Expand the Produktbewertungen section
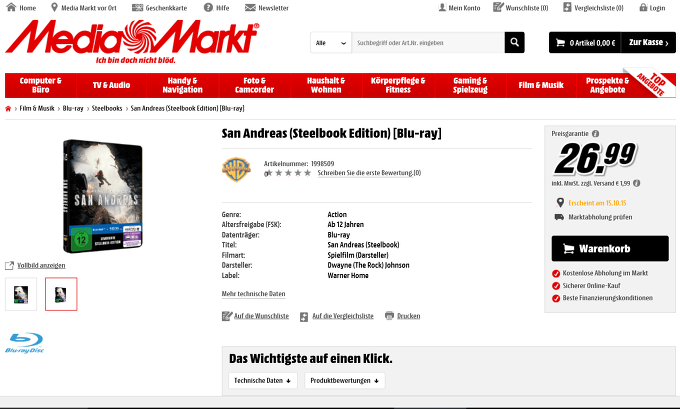680x409 pixels. click(x=344, y=380)
